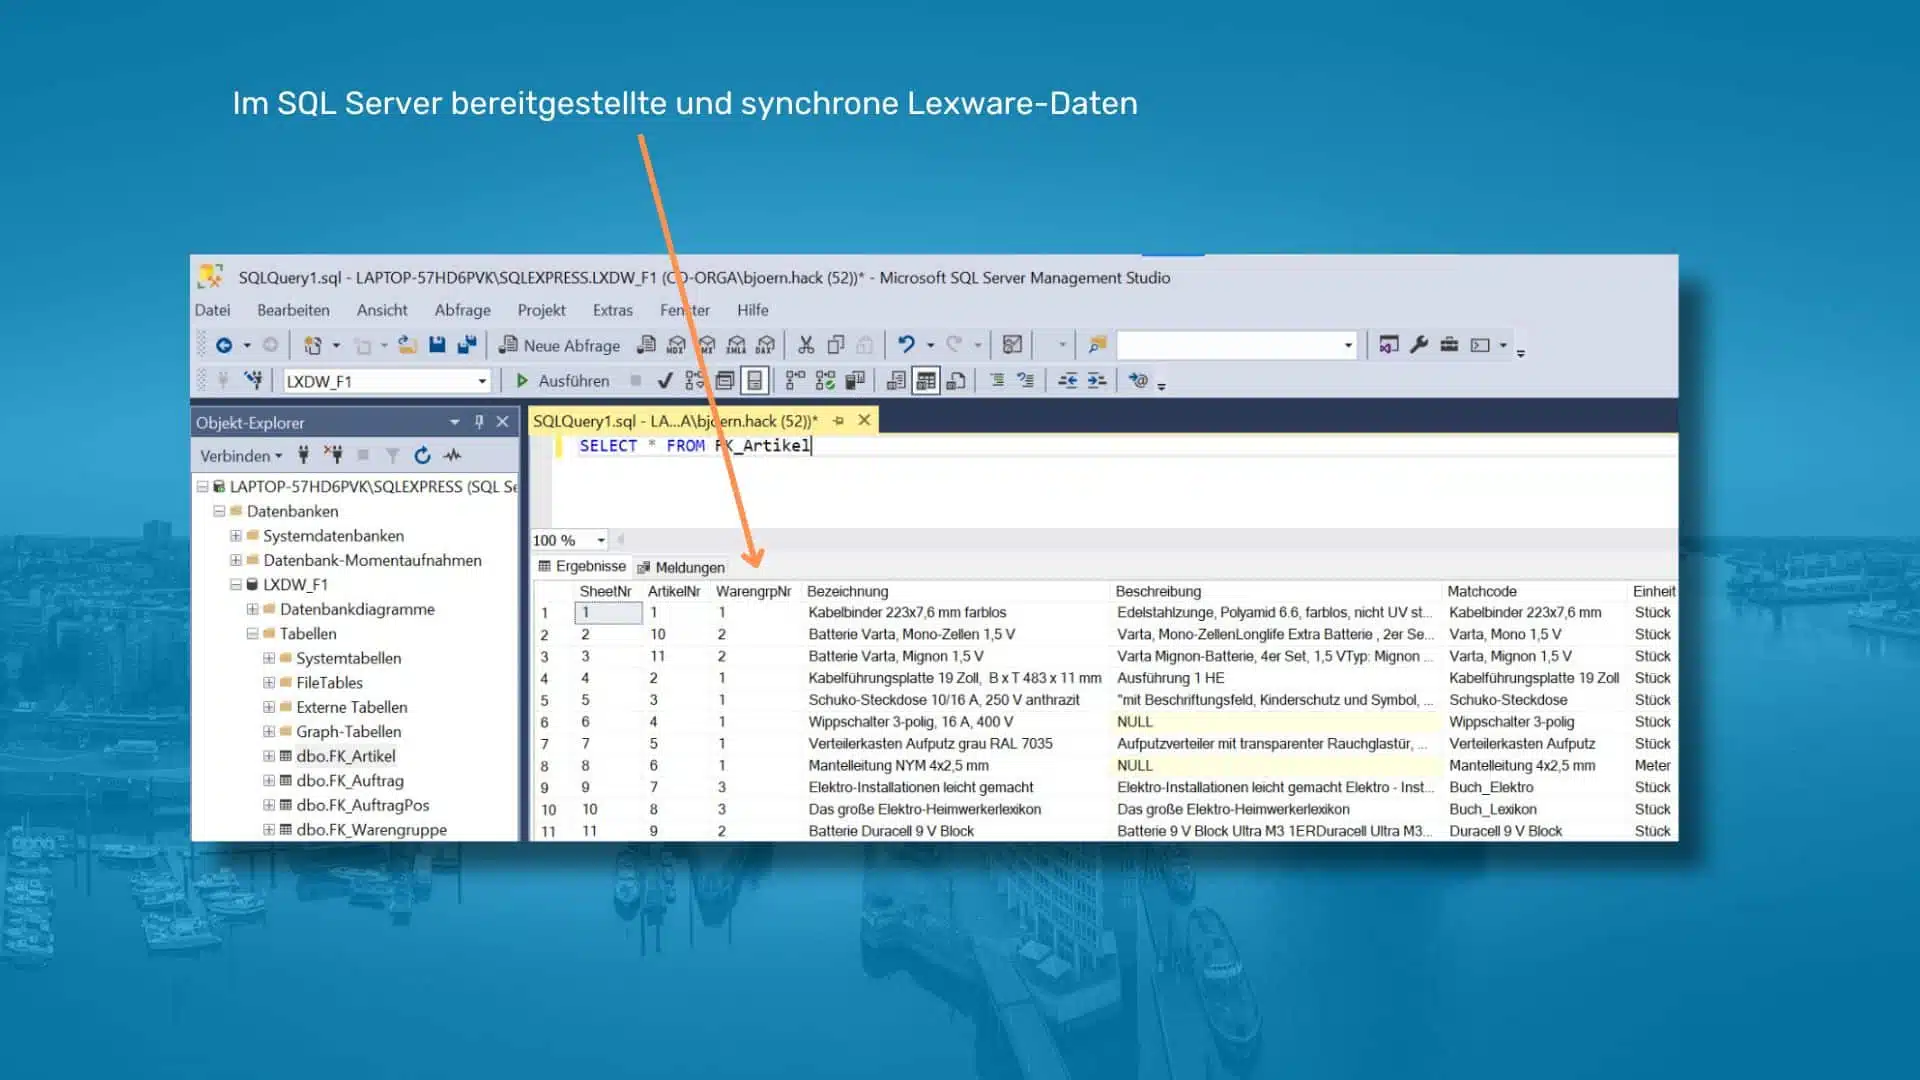Refresh the Objekt-Explorer tree
Viewport: 1920px width, 1080px height.
point(422,456)
